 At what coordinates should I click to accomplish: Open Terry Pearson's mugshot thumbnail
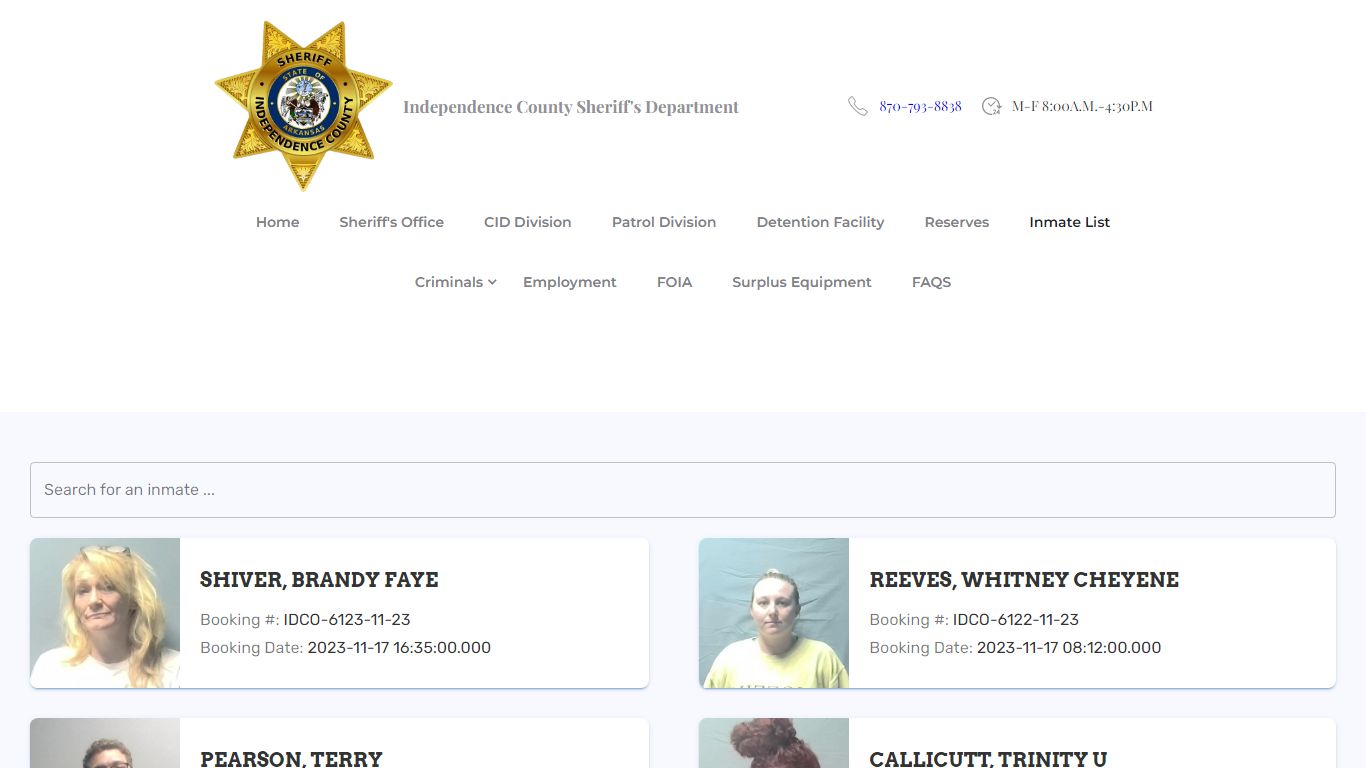click(x=105, y=743)
